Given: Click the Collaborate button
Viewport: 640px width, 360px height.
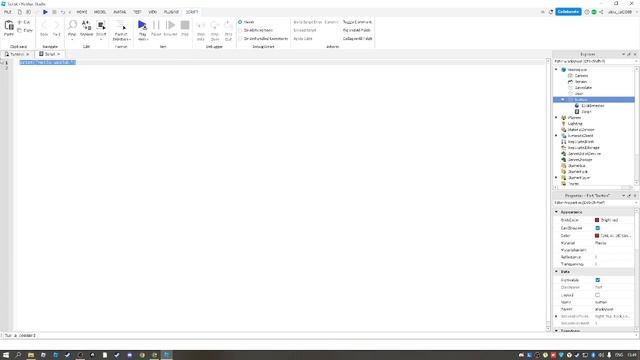Looking at the screenshot, I should 568,12.
